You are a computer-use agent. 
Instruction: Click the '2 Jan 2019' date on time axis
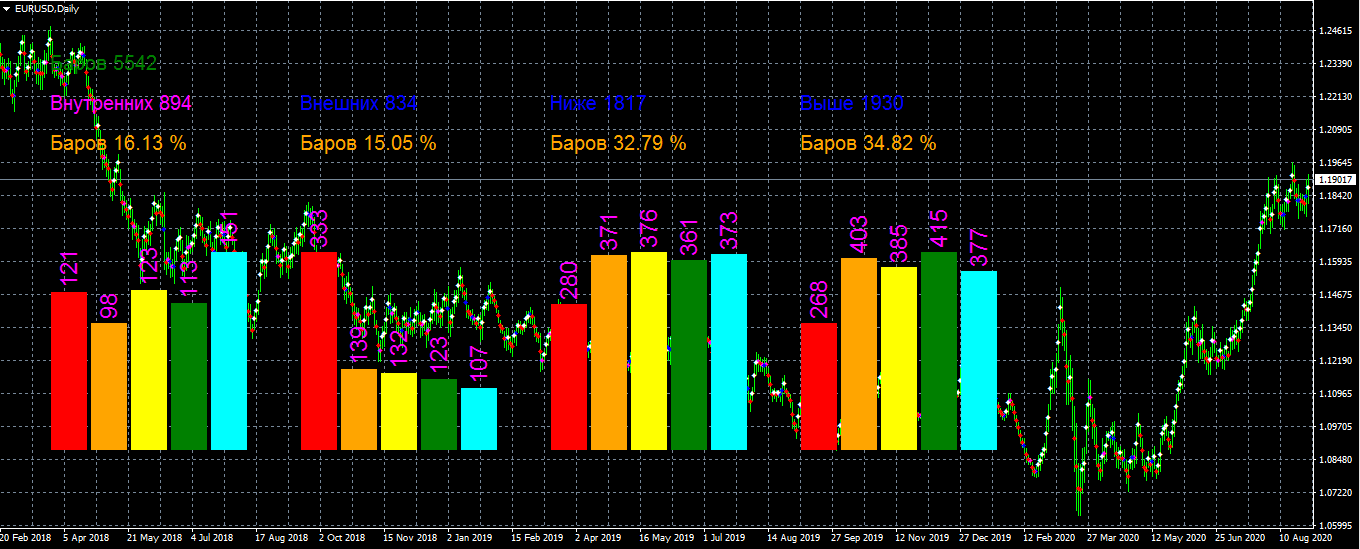click(x=469, y=538)
